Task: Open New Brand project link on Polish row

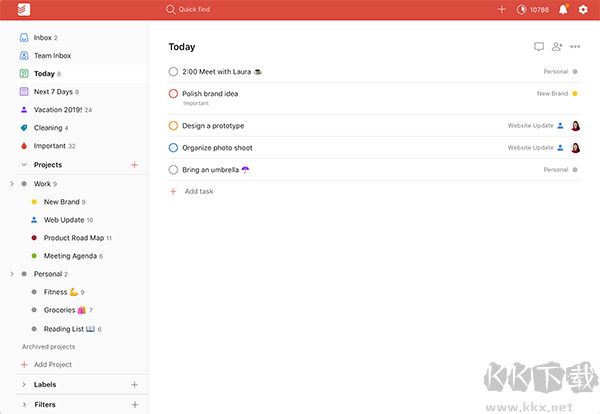Action: [552, 93]
